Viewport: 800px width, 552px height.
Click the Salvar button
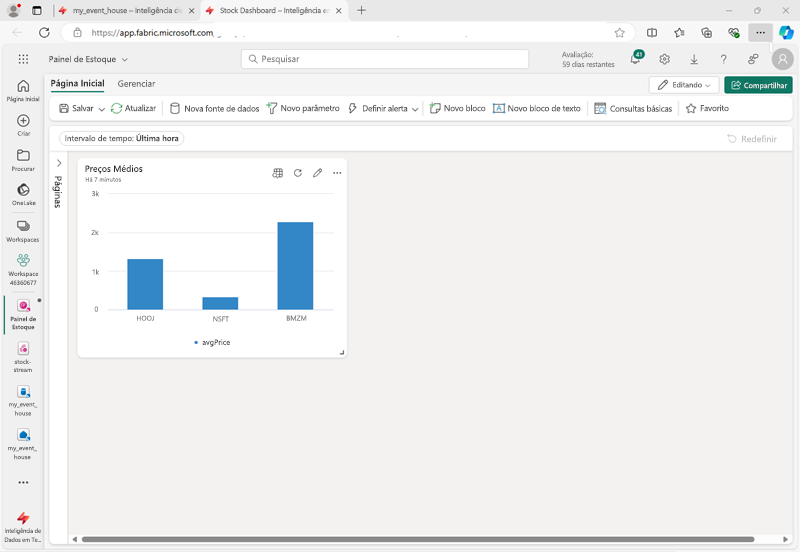77,109
